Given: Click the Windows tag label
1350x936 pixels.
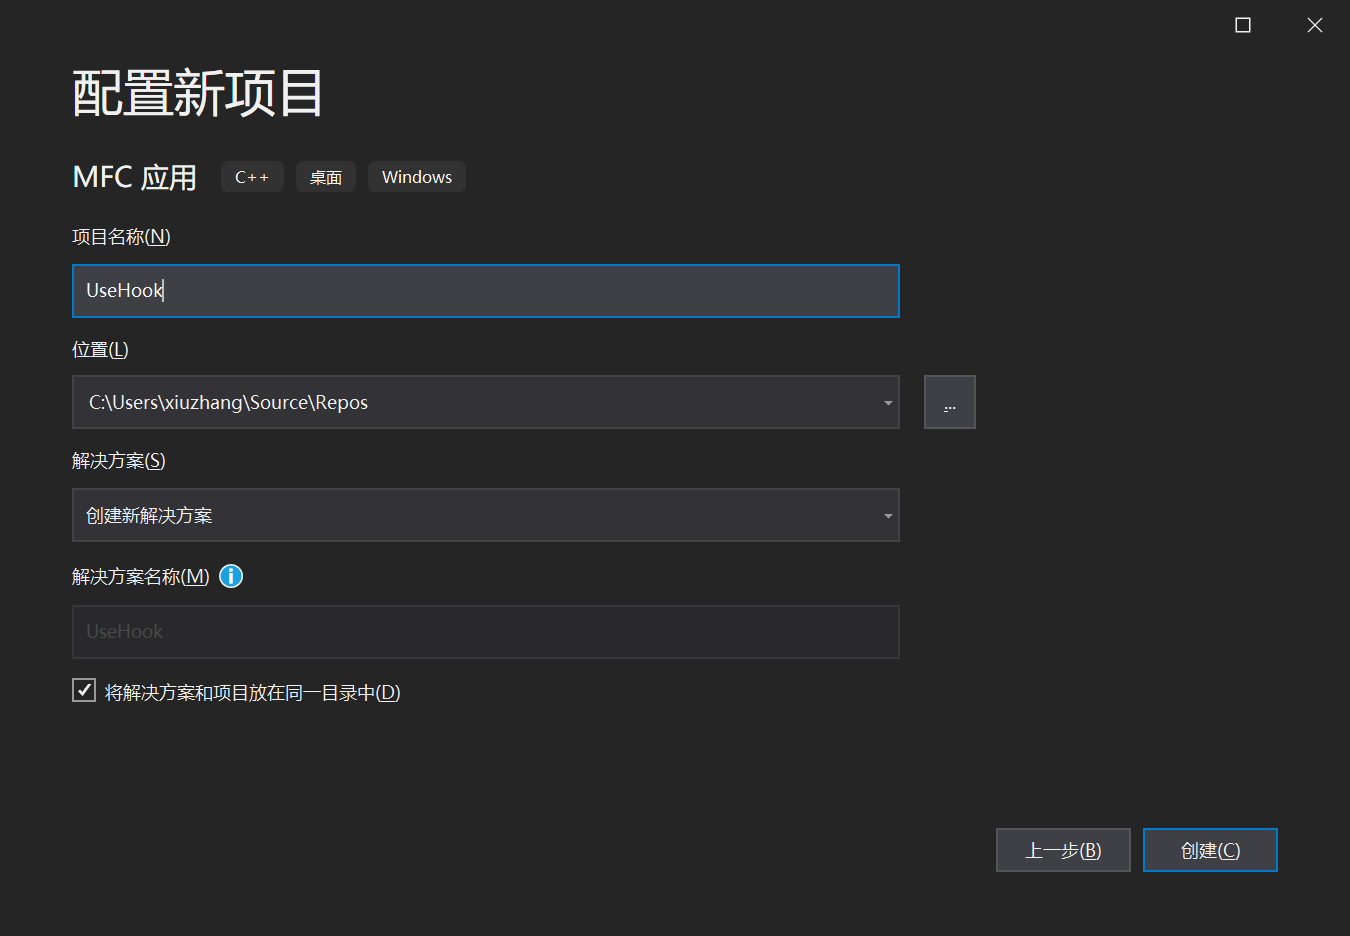Looking at the screenshot, I should coord(417,177).
